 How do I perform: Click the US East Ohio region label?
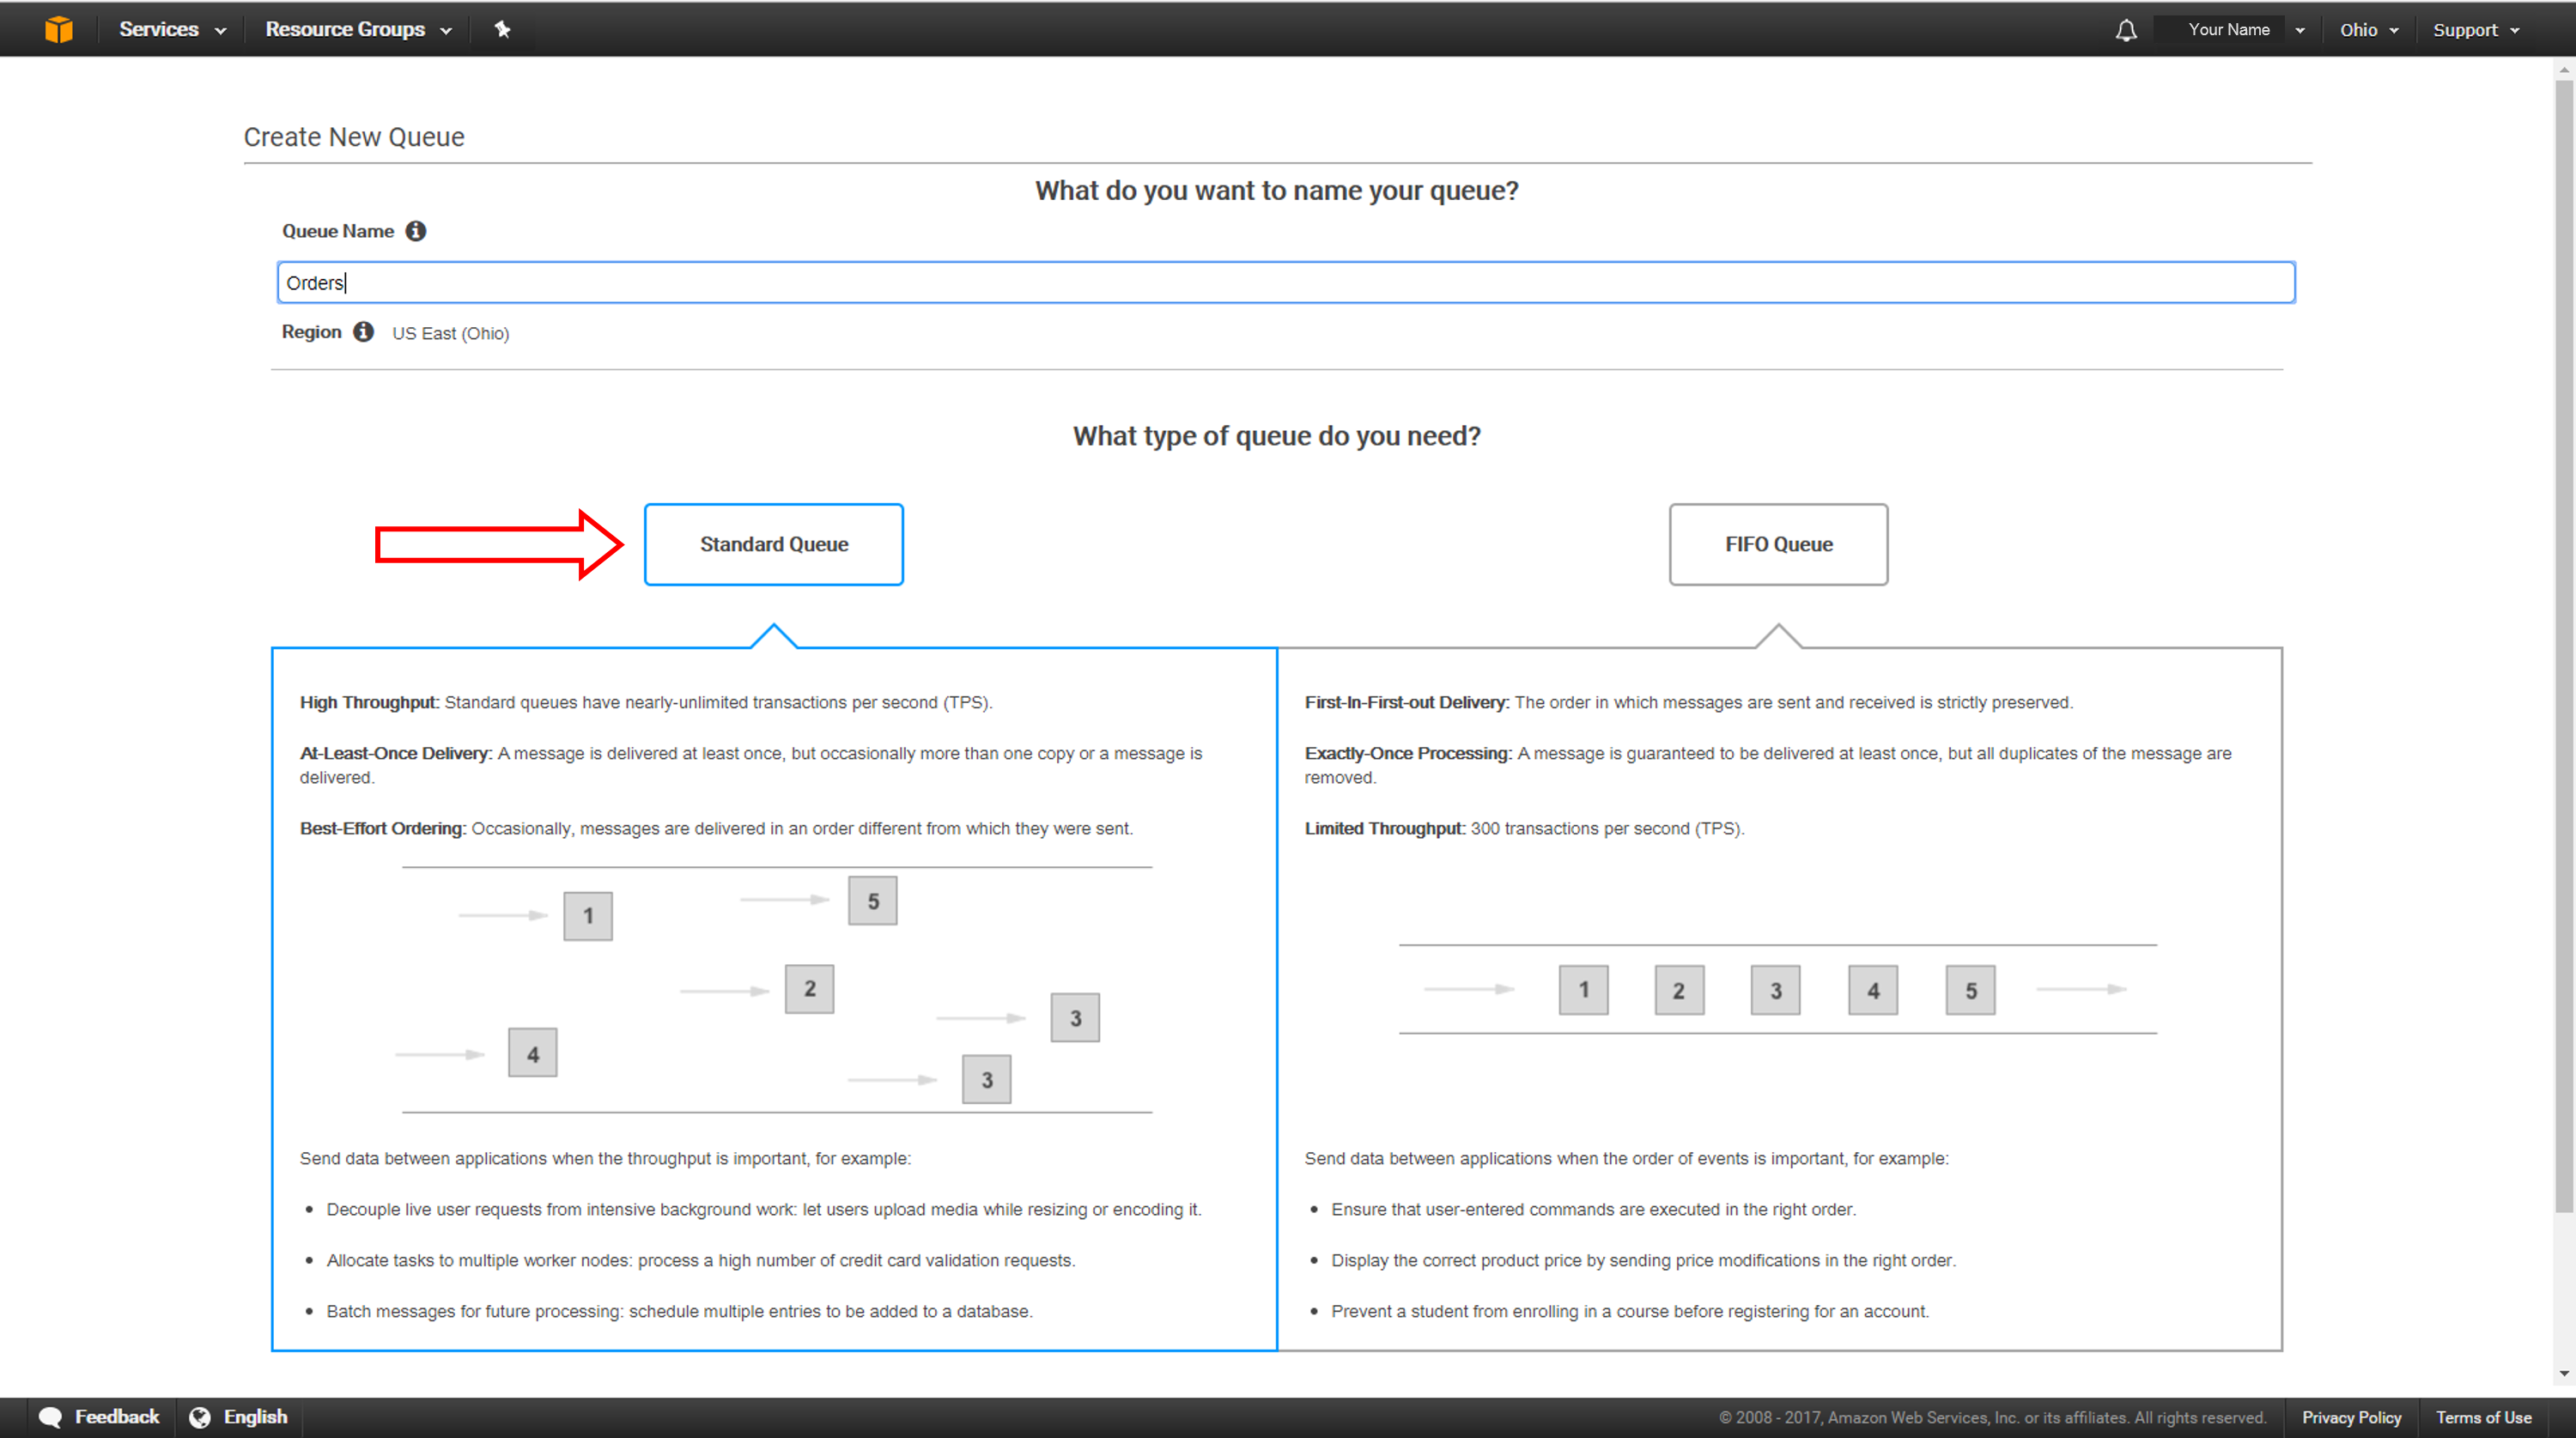coord(447,332)
